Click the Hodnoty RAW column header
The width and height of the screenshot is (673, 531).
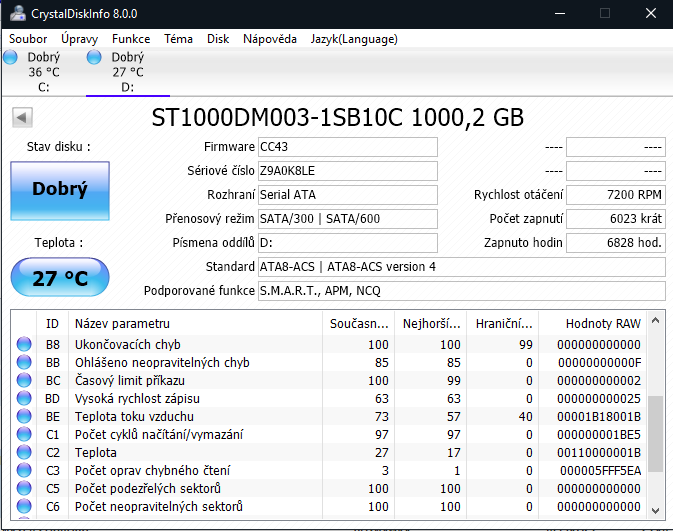click(x=602, y=323)
